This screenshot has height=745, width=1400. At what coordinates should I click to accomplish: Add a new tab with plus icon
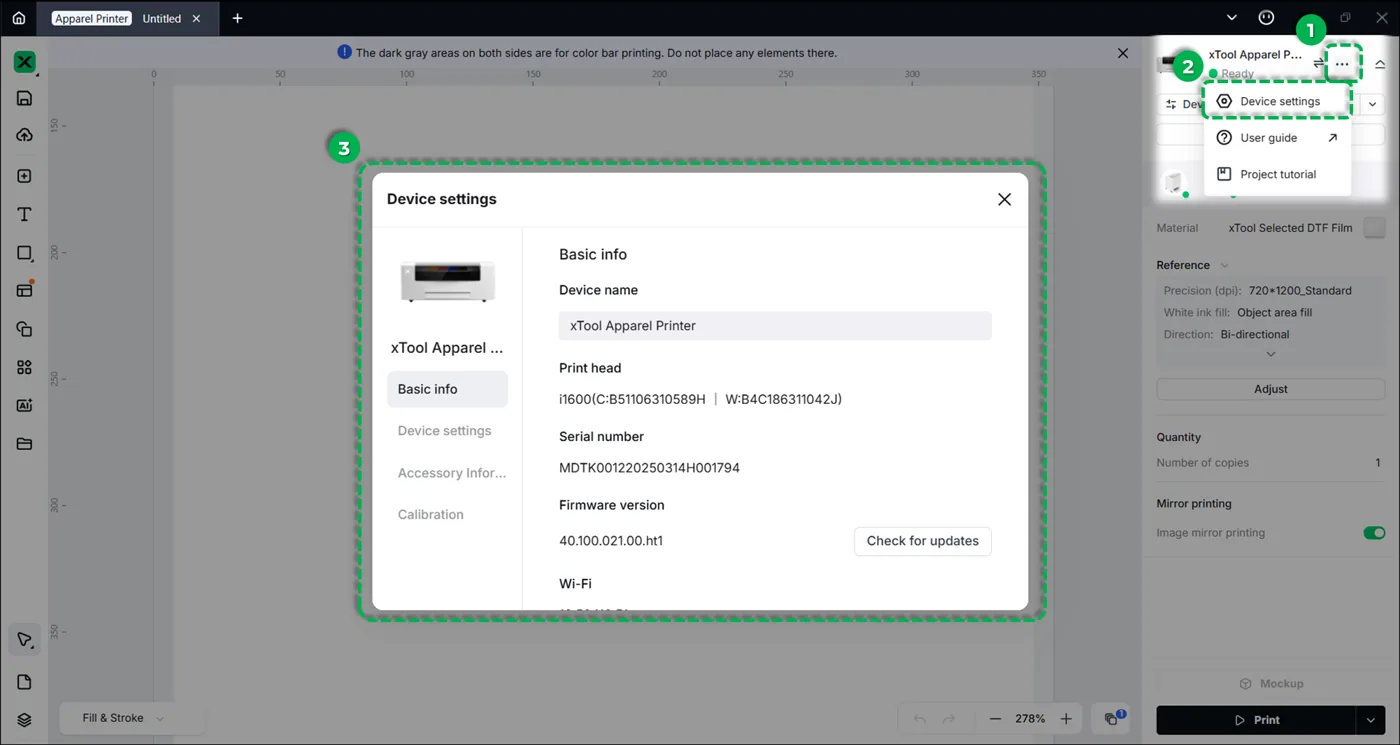coord(237,18)
